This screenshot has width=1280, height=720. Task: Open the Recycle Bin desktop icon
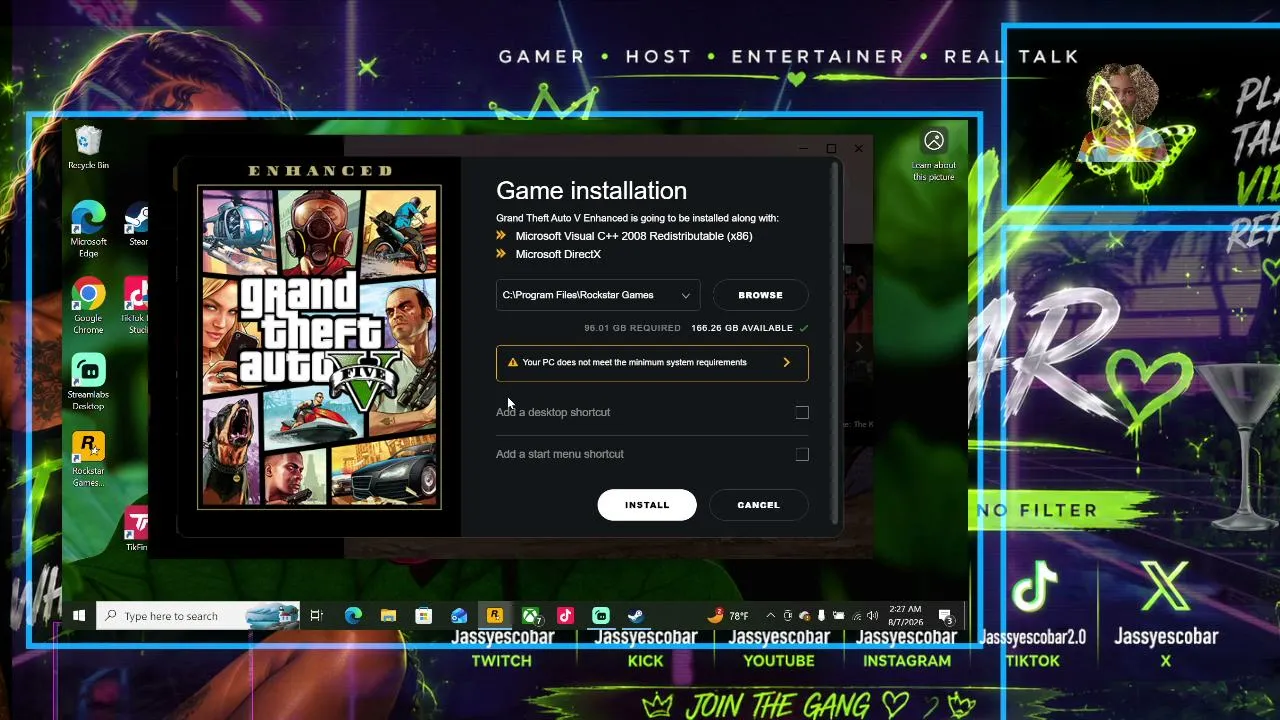coord(88,147)
